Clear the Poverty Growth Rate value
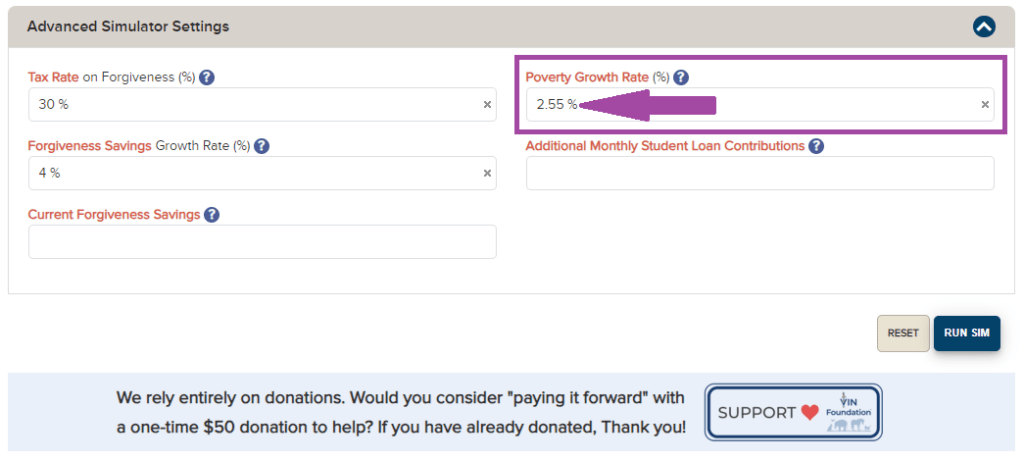Screen dimensions: 1024x460 (984, 104)
